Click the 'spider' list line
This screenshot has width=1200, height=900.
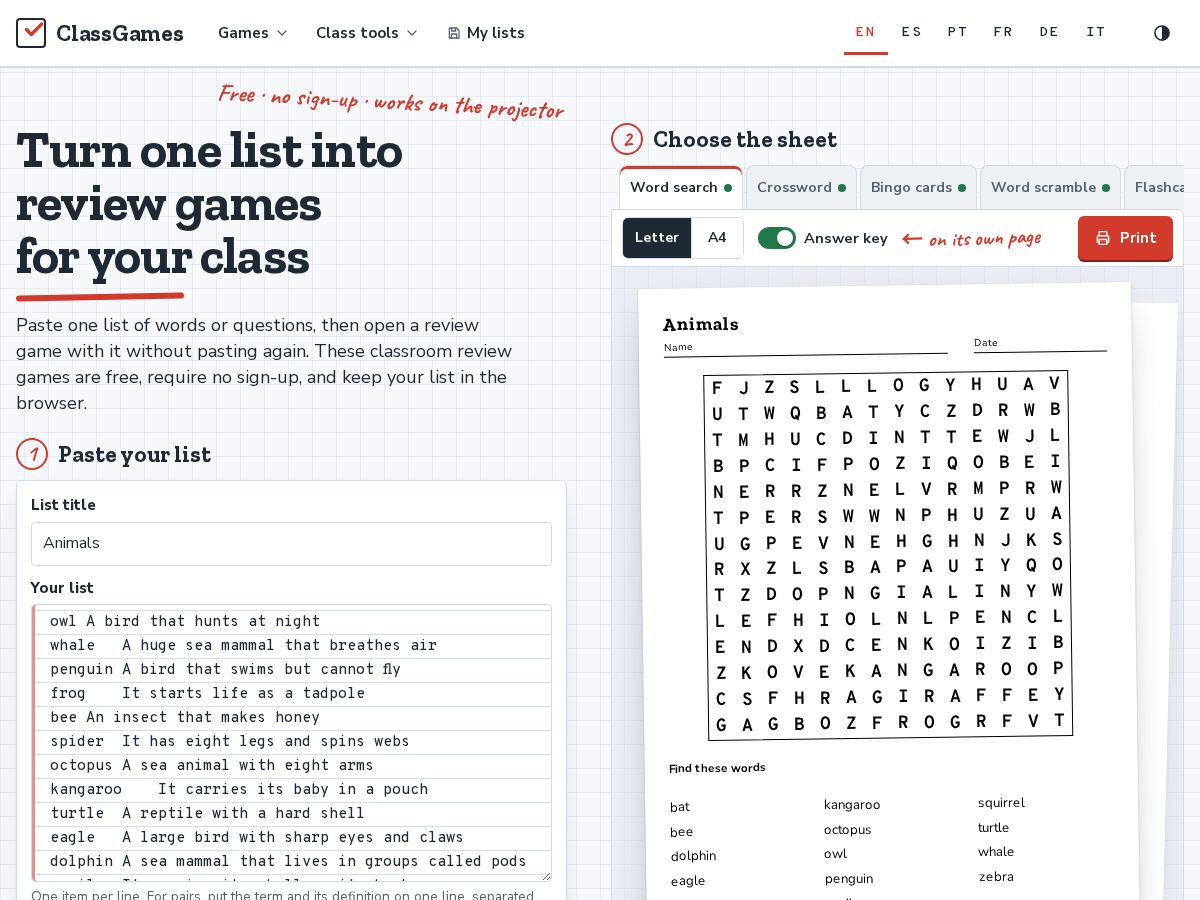230,741
